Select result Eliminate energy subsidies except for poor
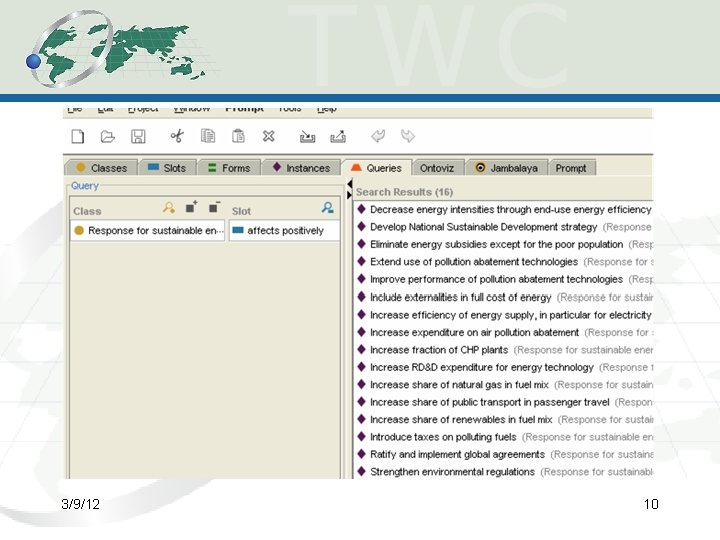The image size is (720, 540). pos(505,244)
